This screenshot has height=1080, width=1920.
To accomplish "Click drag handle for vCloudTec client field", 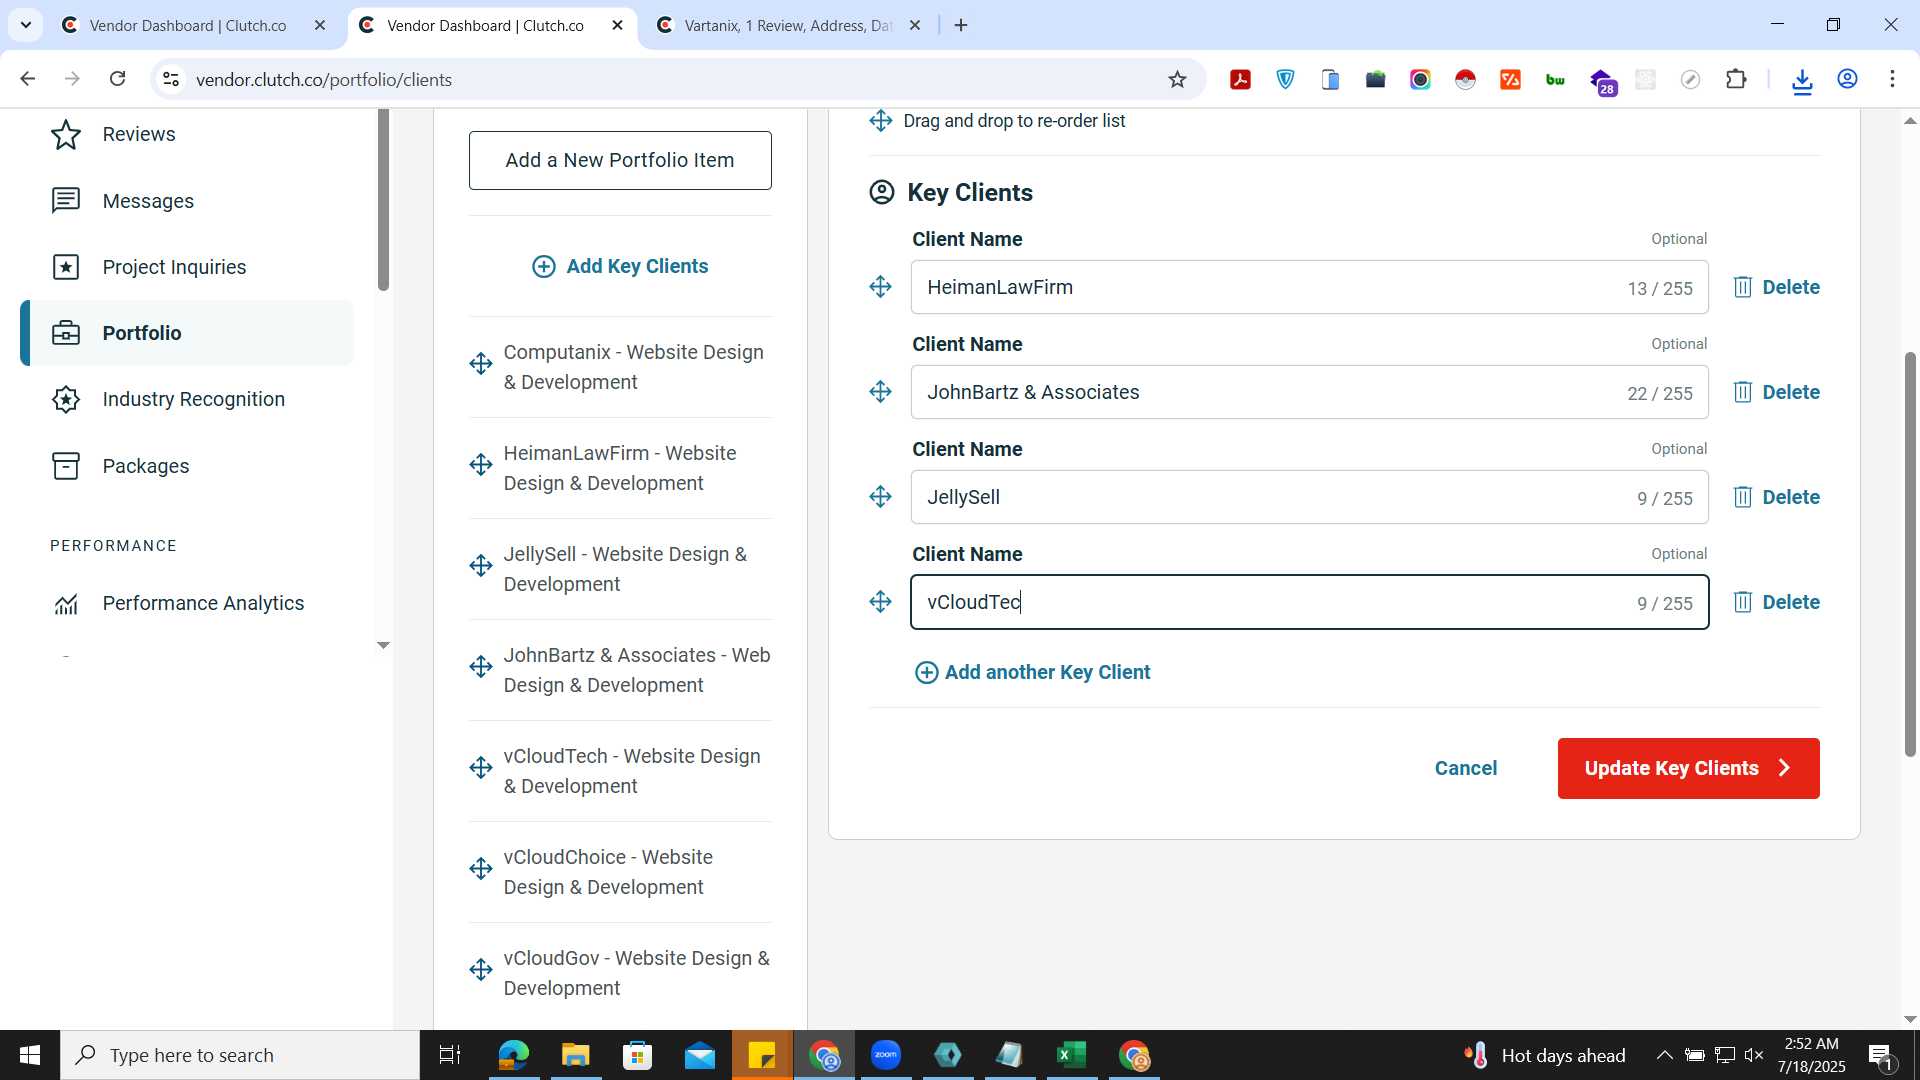I will (880, 601).
